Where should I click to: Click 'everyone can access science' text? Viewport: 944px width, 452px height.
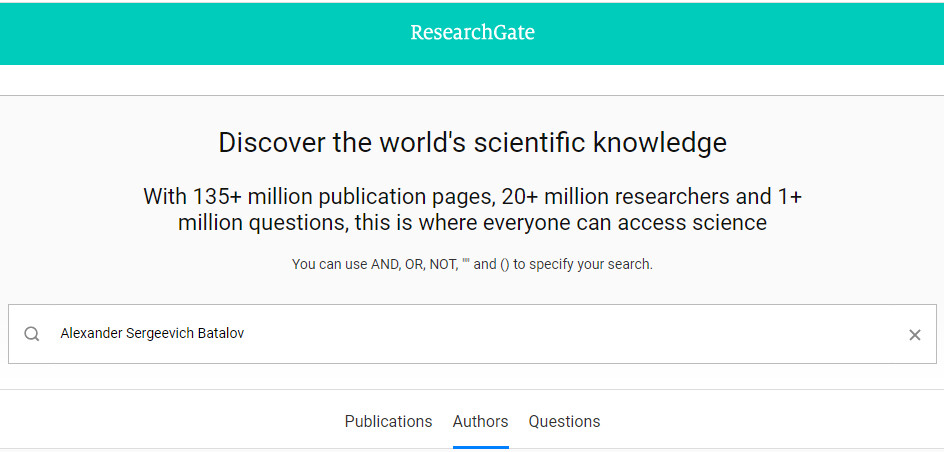(625, 223)
